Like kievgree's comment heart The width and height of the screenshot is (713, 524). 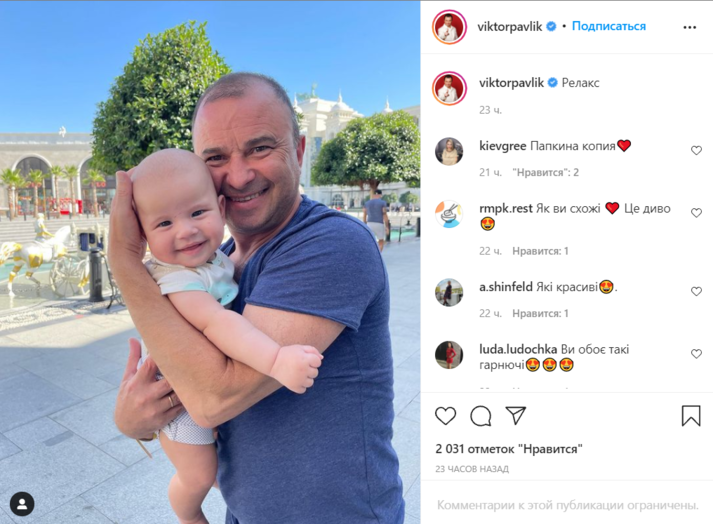(x=696, y=150)
